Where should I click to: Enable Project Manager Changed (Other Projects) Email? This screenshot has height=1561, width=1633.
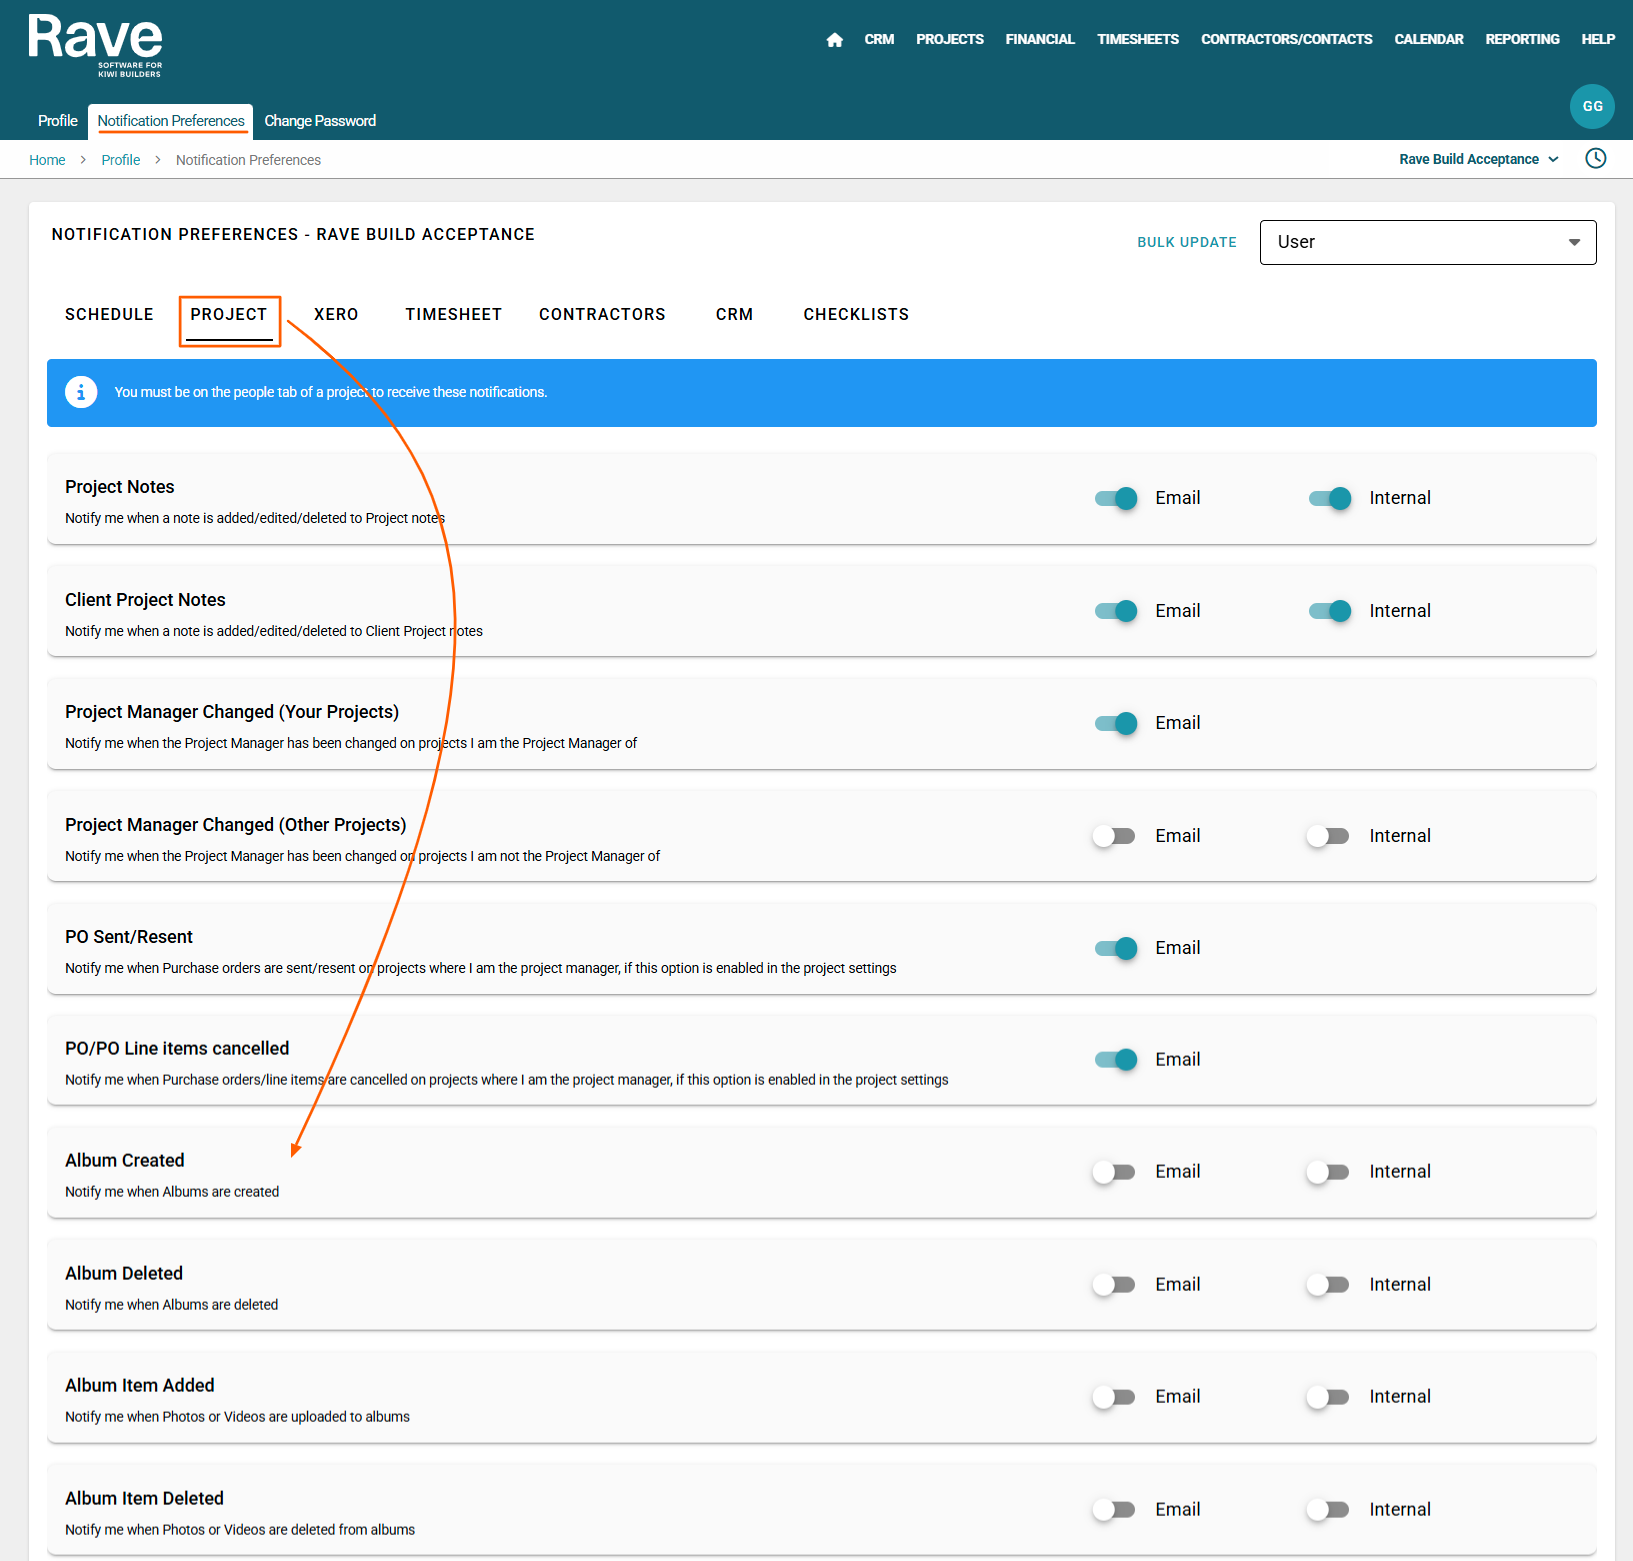coord(1114,836)
